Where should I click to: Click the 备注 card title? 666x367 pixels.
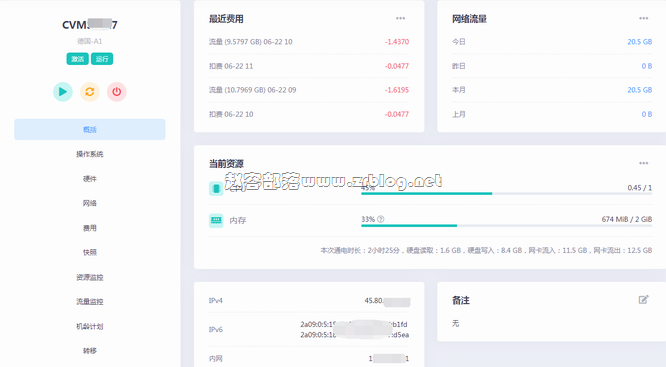pyautogui.click(x=461, y=300)
